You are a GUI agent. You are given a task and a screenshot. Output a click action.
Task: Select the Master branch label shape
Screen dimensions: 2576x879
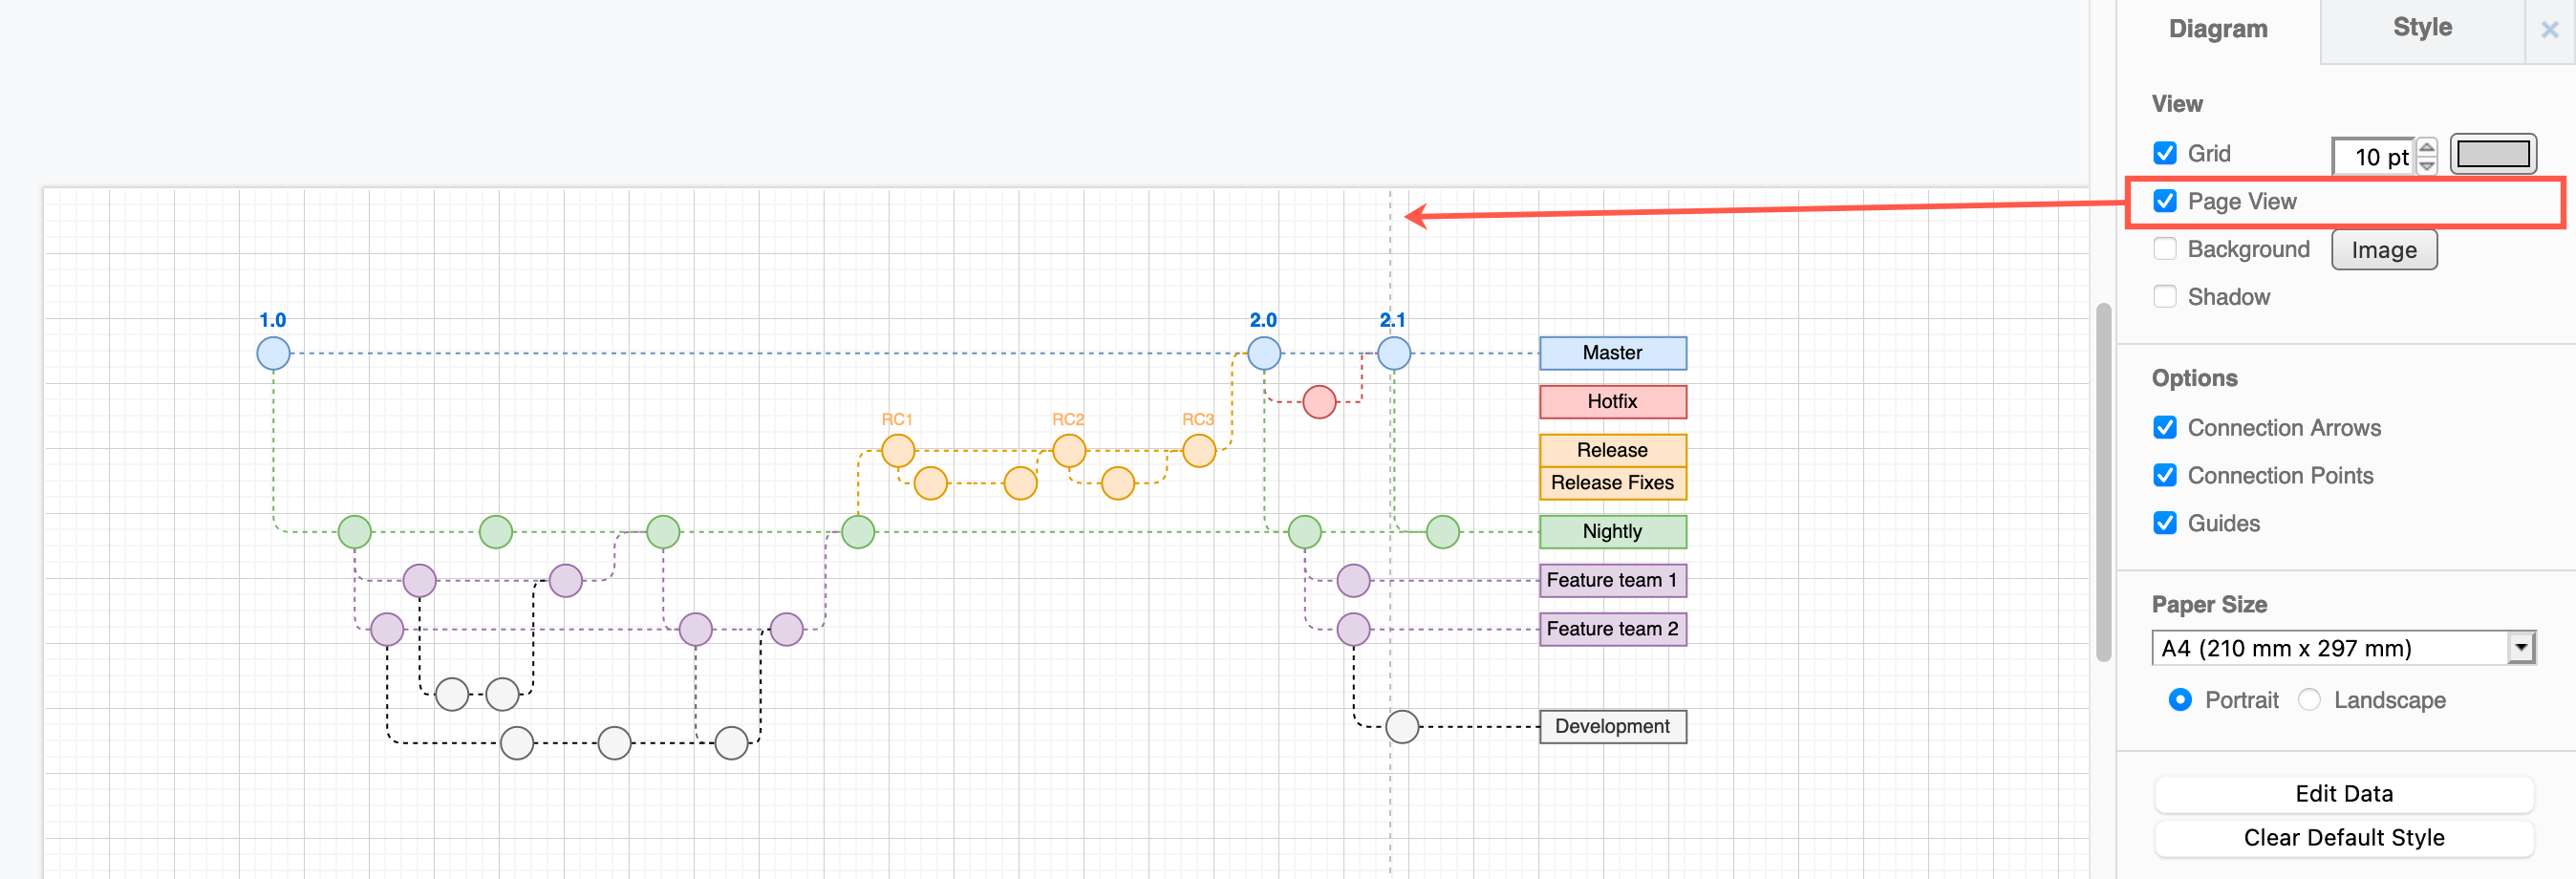coord(1612,352)
